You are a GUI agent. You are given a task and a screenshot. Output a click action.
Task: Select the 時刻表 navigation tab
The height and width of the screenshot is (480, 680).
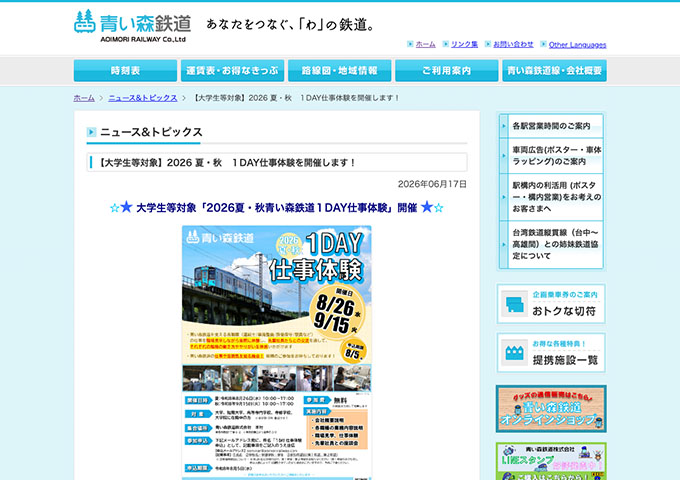(x=125, y=71)
